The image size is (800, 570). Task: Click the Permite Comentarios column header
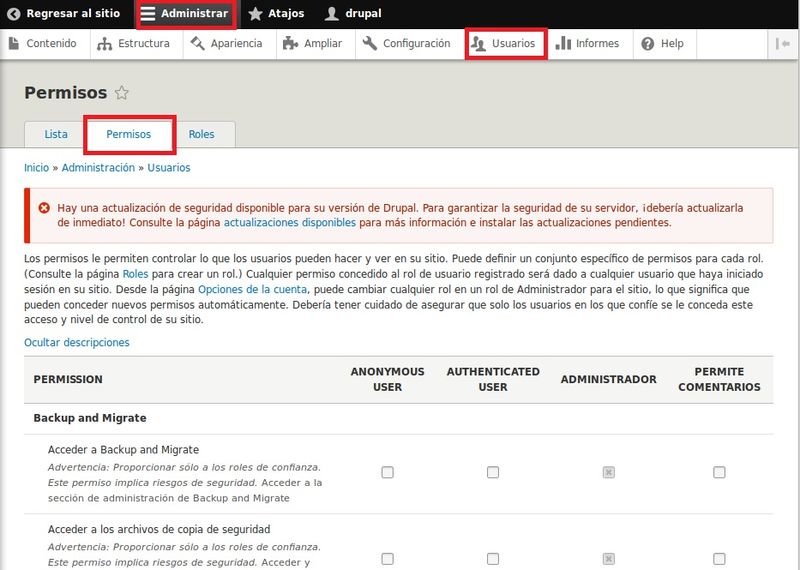click(719, 379)
